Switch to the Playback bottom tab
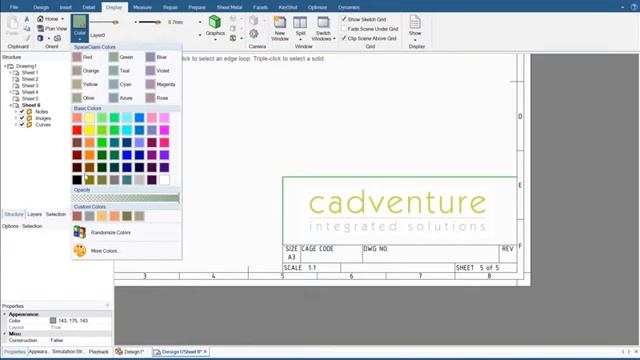The image size is (640, 360). (x=99, y=351)
